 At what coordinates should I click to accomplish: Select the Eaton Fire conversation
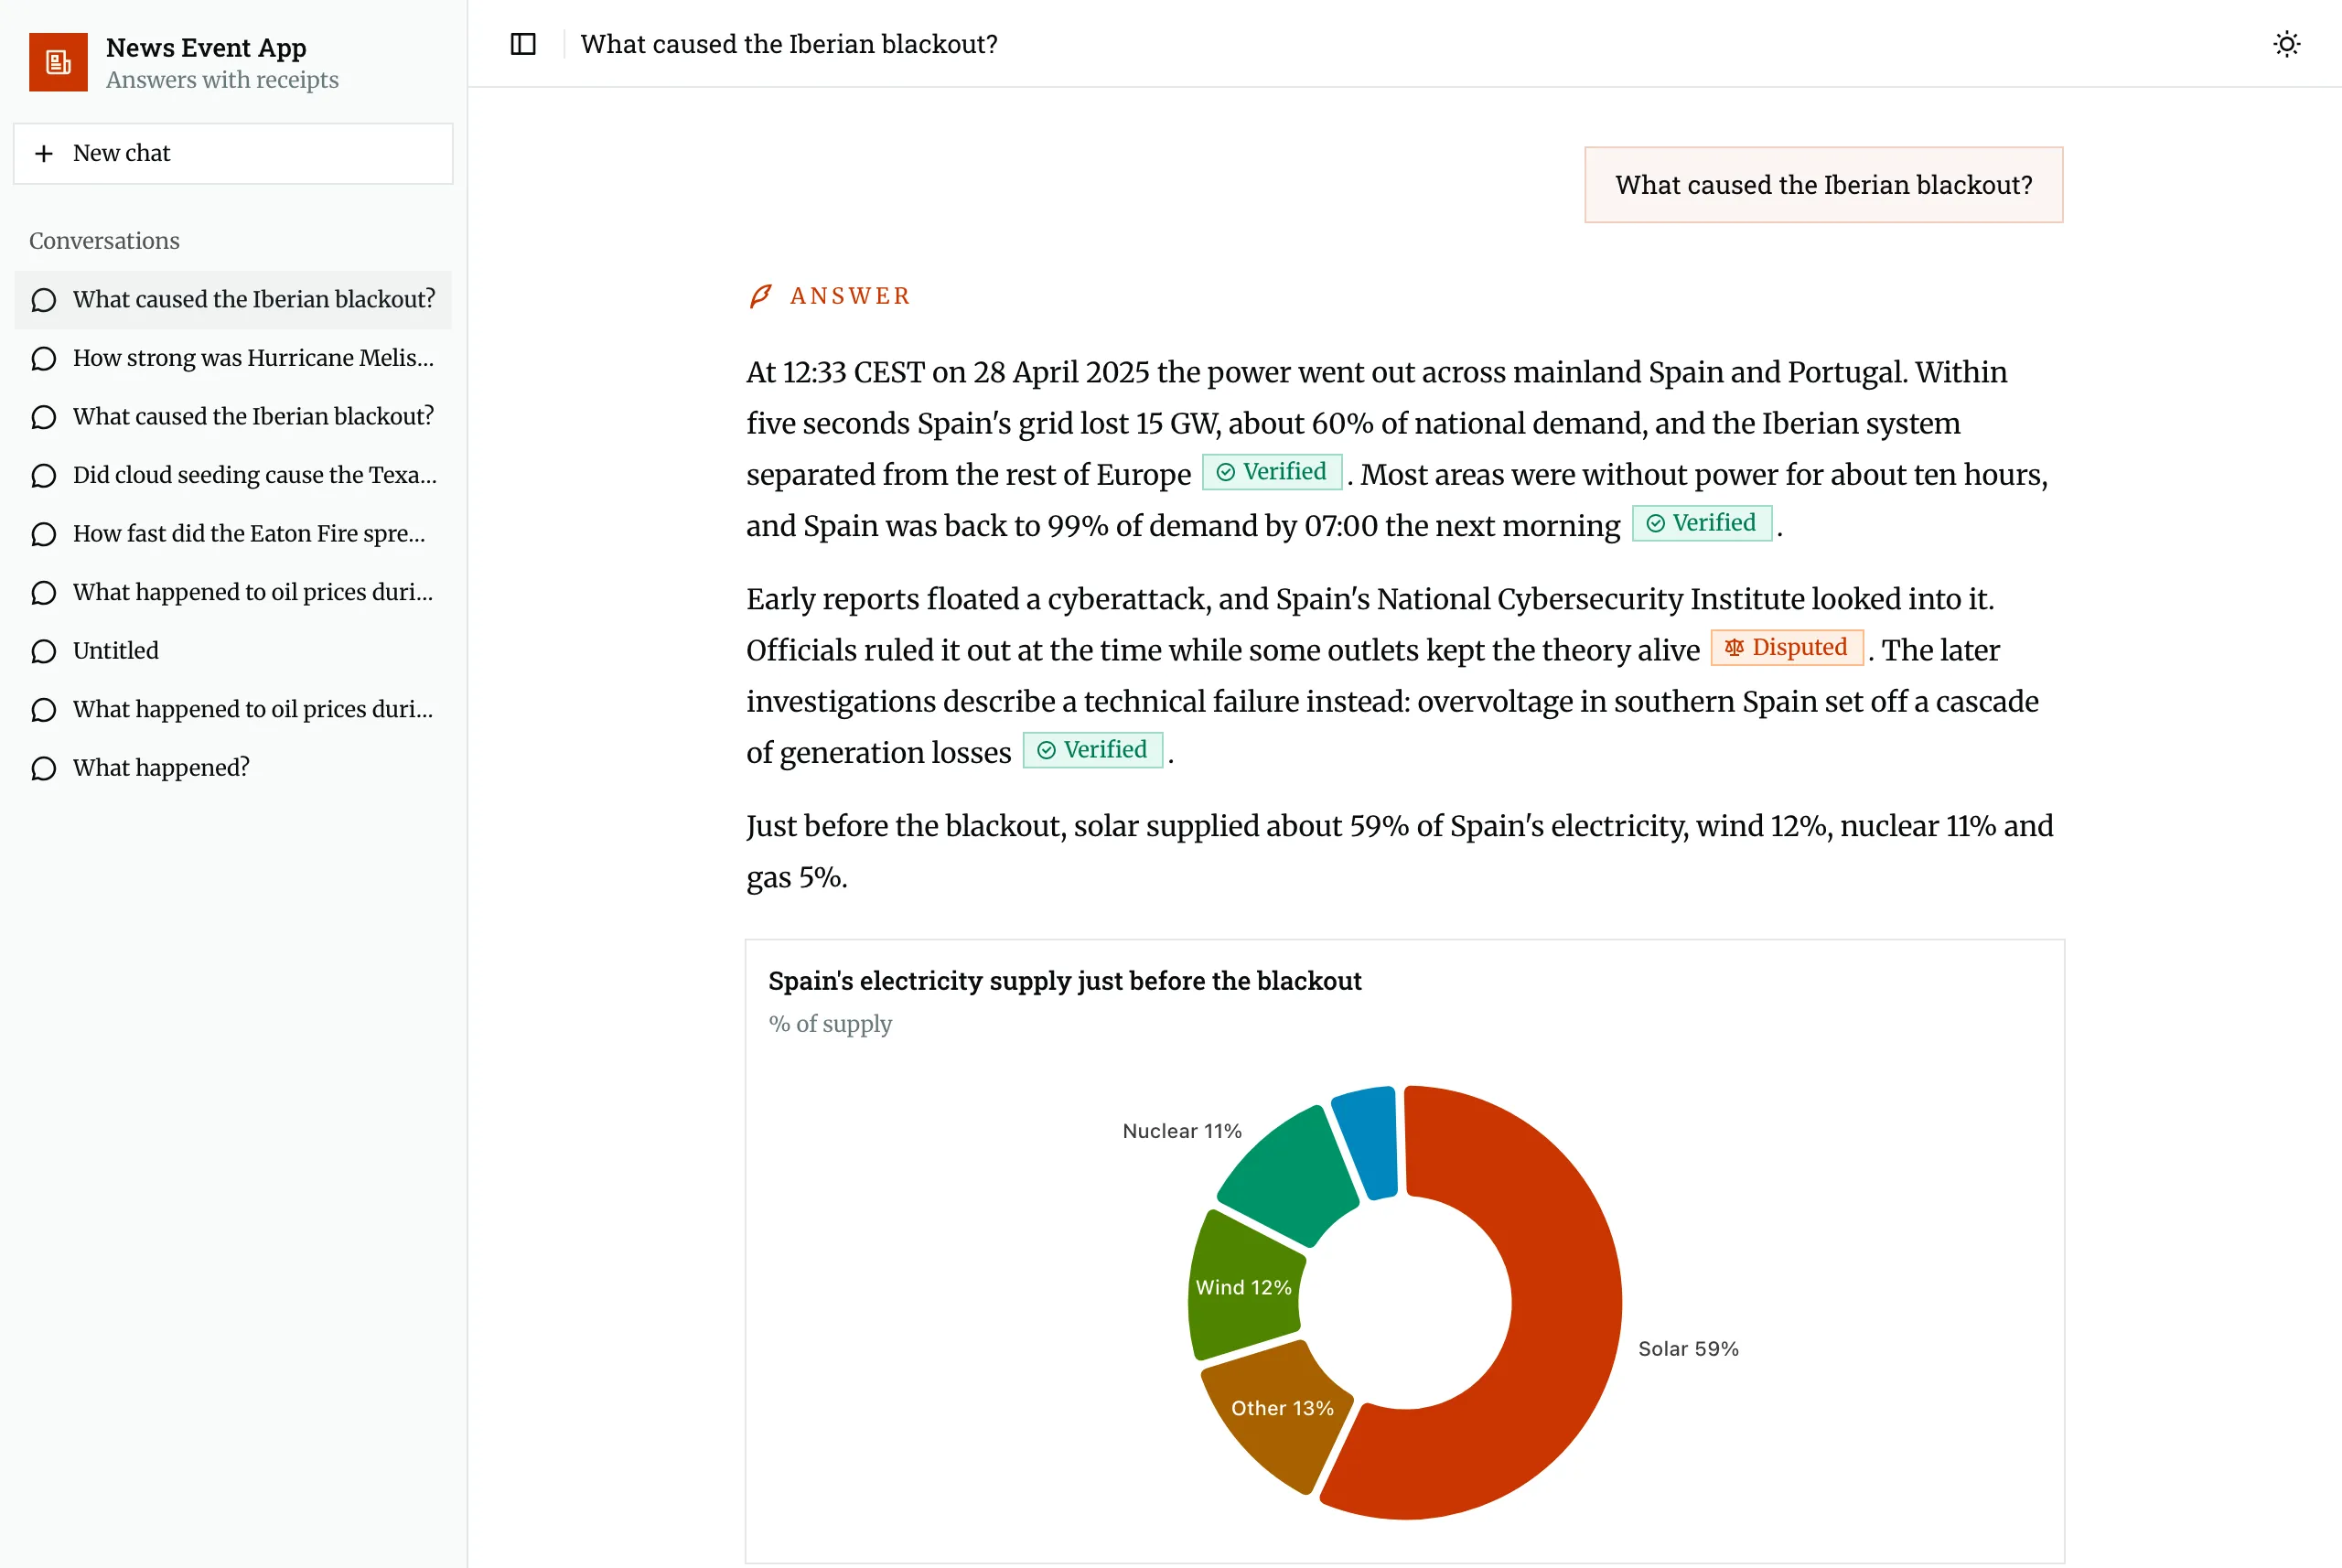[233, 534]
